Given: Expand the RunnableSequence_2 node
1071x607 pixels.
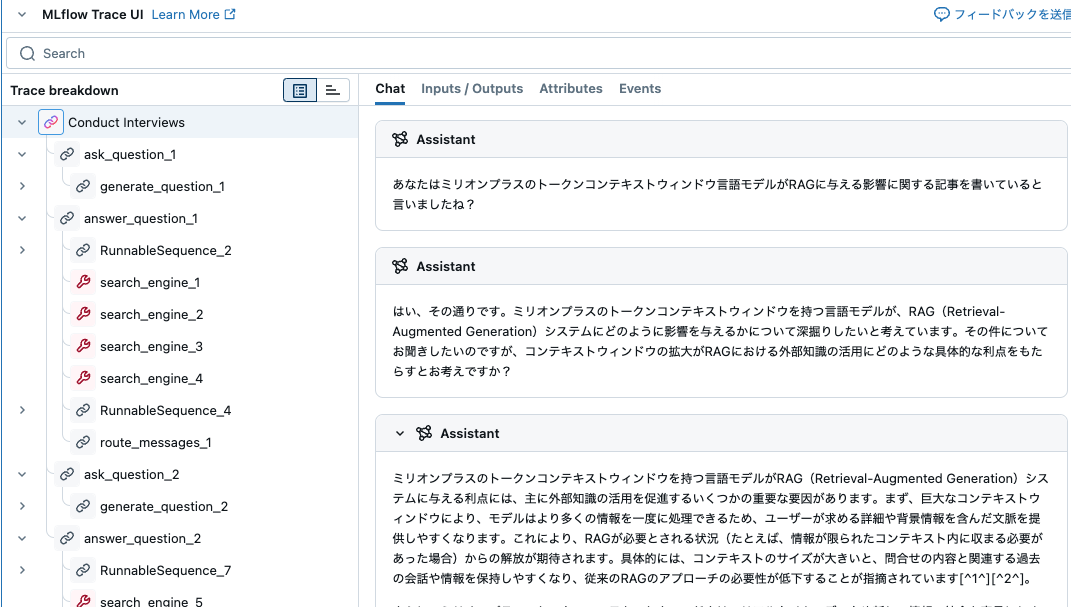Looking at the screenshot, I should (x=20, y=250).
